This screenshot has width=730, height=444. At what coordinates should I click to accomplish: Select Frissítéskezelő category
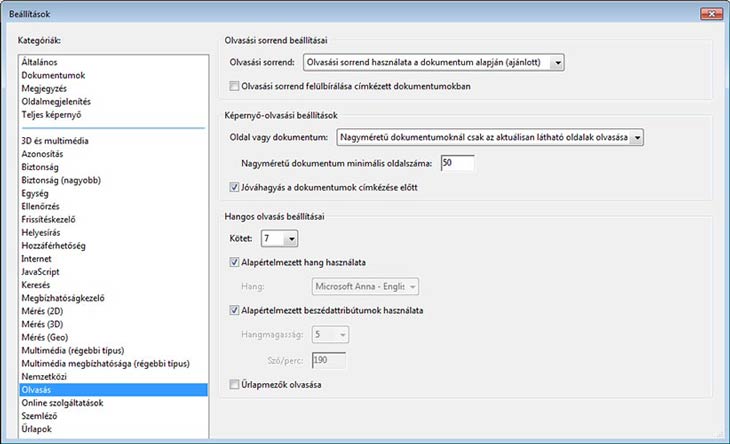coord(114,219)
